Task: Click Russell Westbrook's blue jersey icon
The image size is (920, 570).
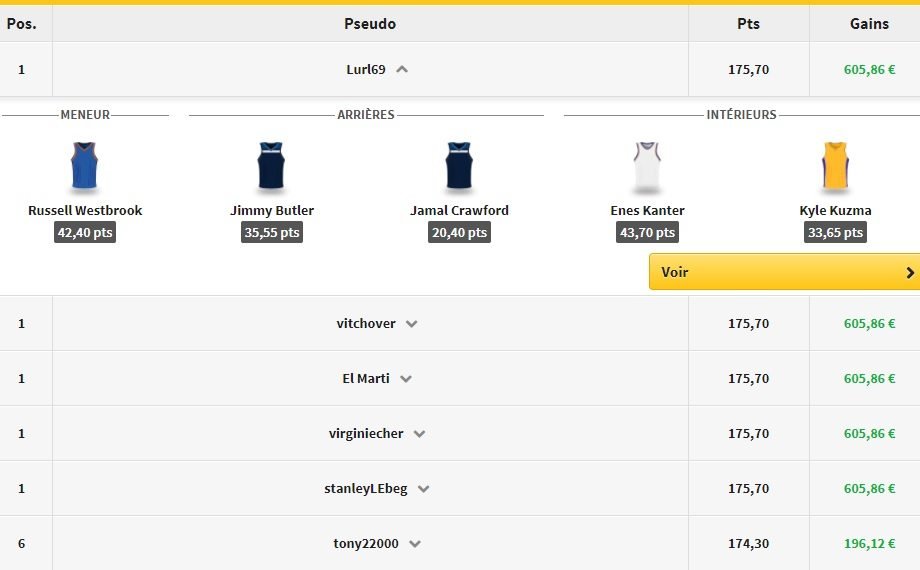Action: click(85, 166)
